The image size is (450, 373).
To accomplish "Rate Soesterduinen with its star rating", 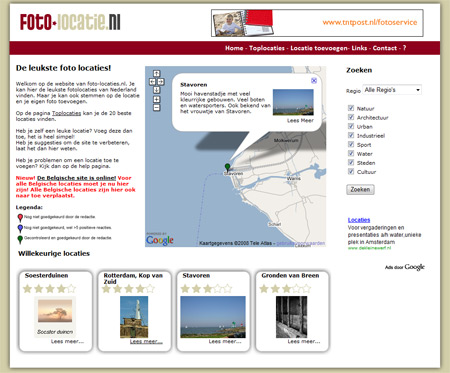I will pos(49,289).
